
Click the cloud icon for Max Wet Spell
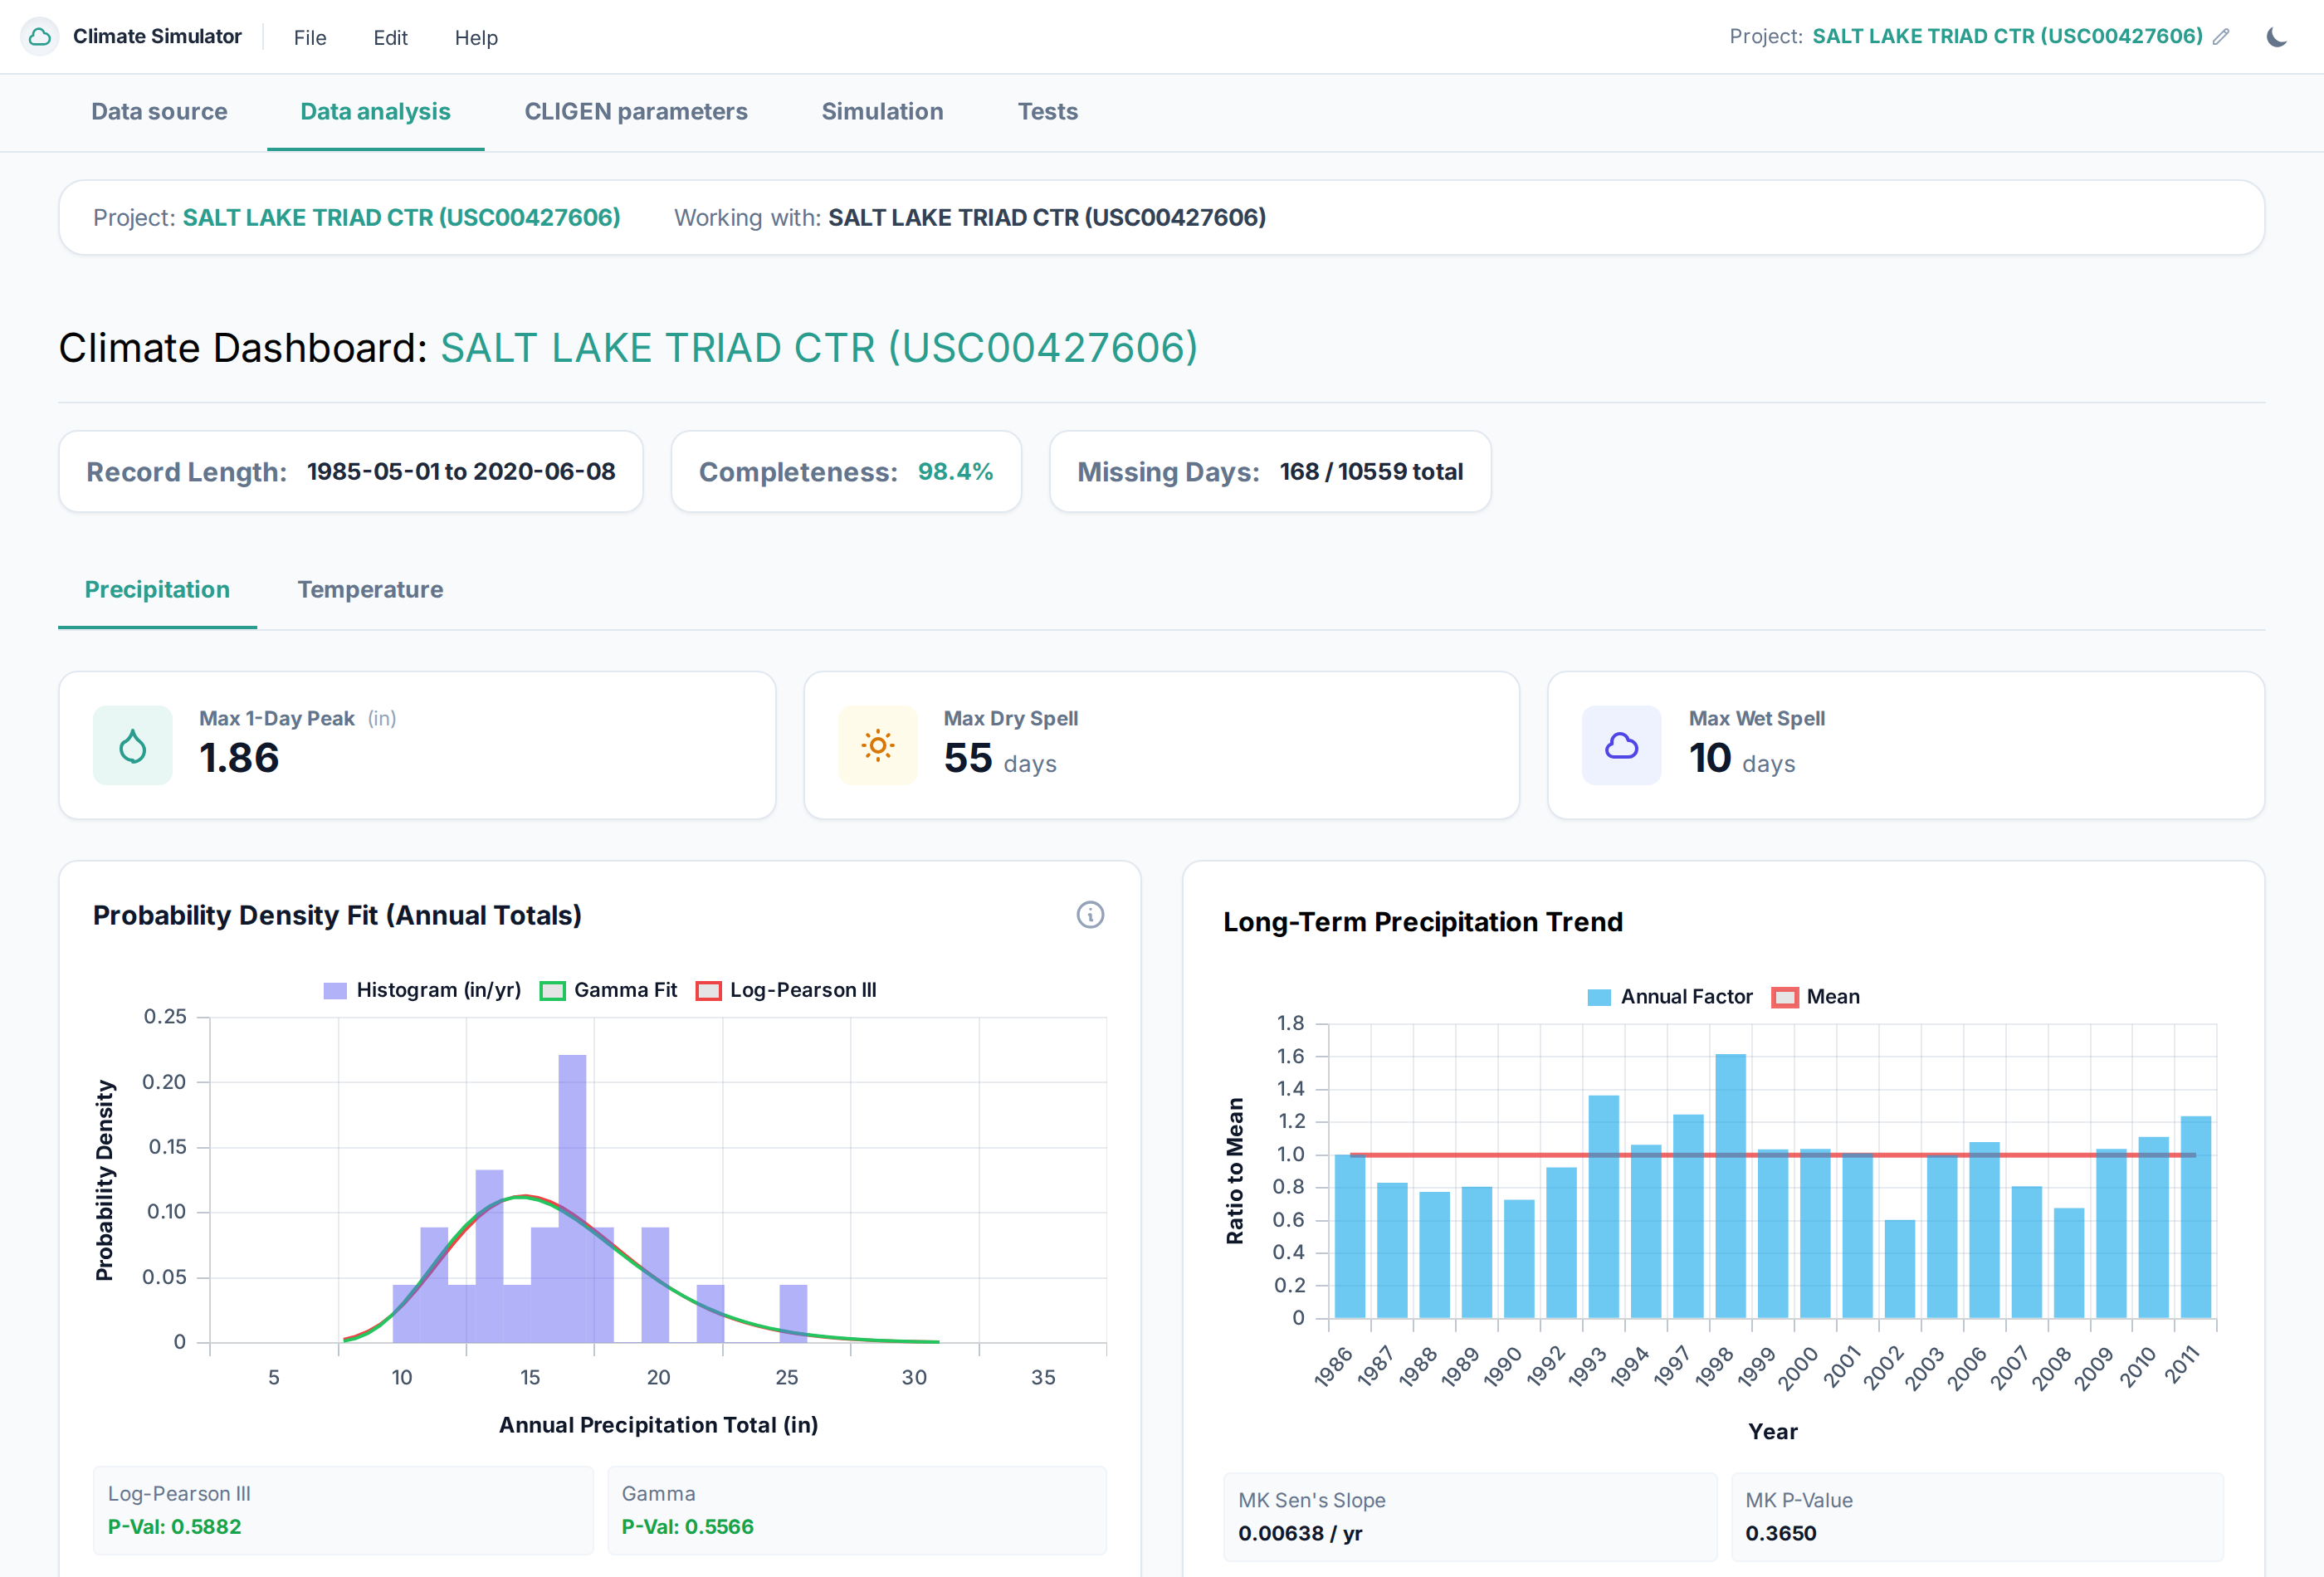1621,746
